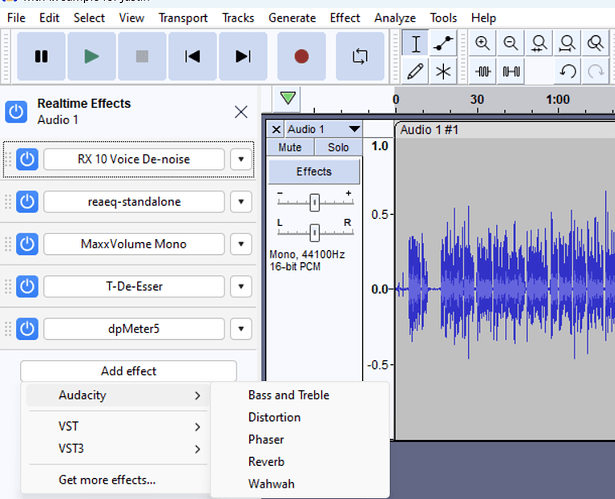Open dropdown arrow next to reaeq-standalone
The height and width of the screenshot is (499, 615).
tap(241, 202)
